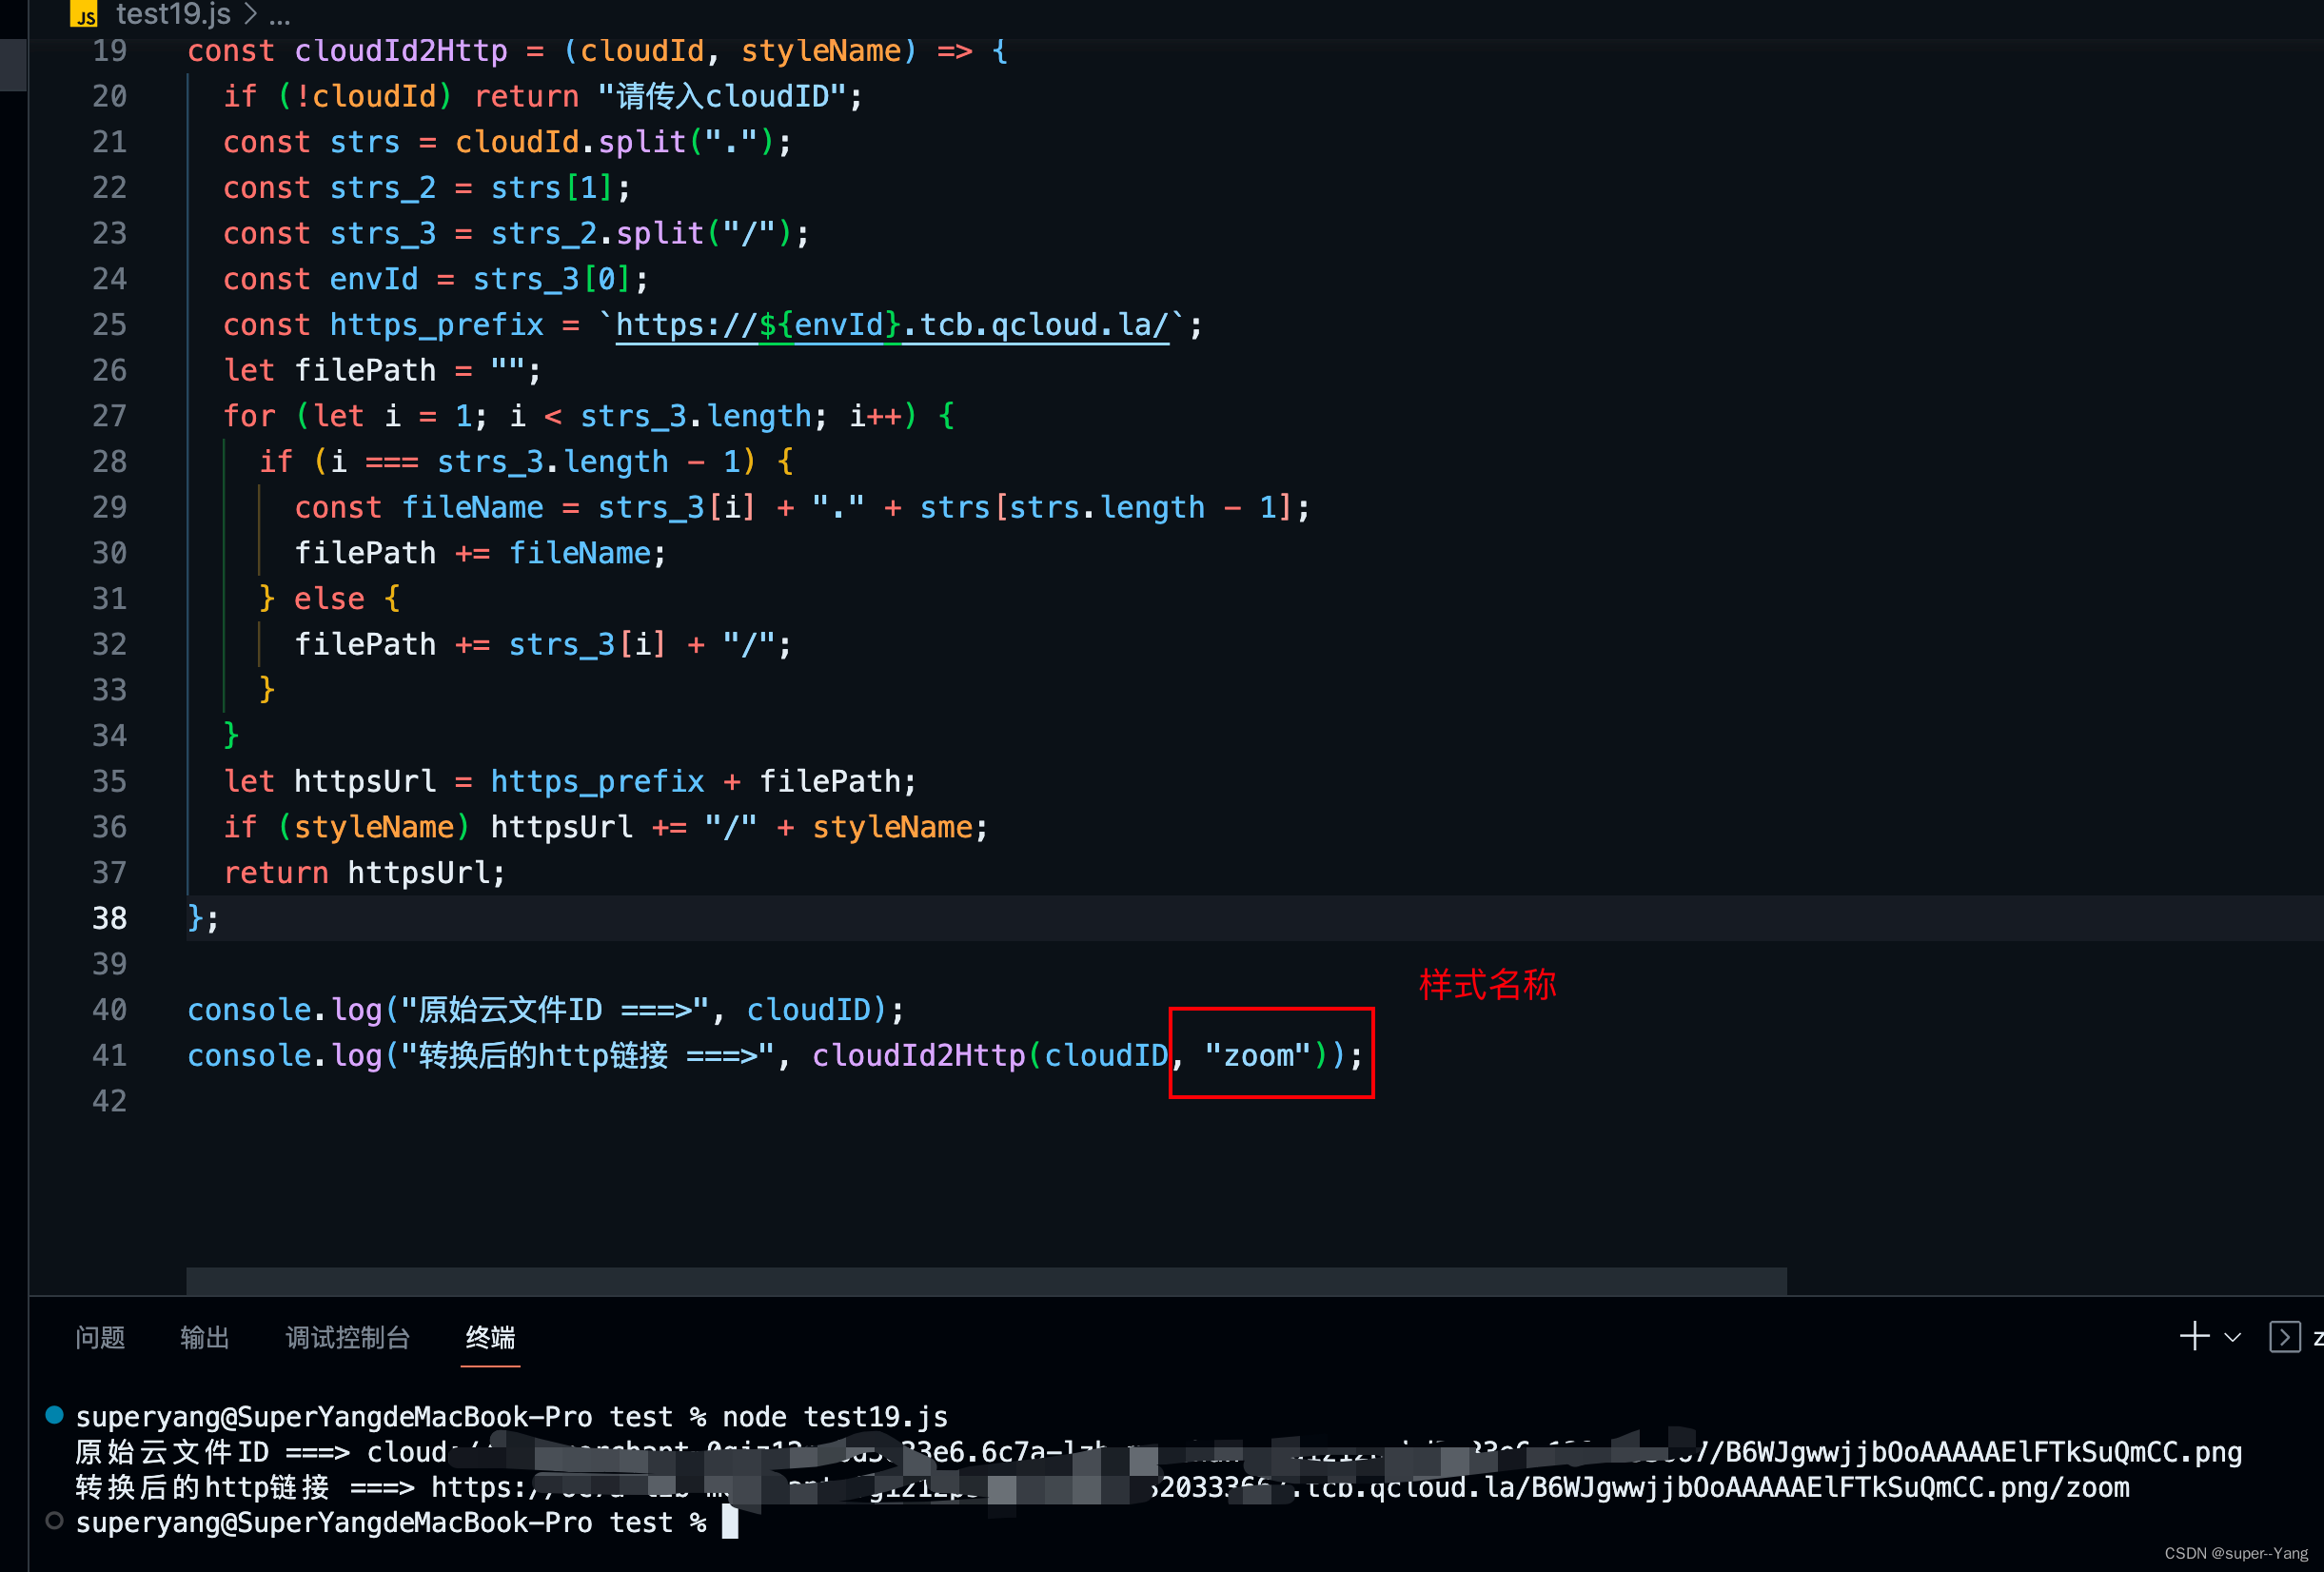Click line number 38 in the gutter
This screenshot has height=1572, width=2324.
point(109,918)
